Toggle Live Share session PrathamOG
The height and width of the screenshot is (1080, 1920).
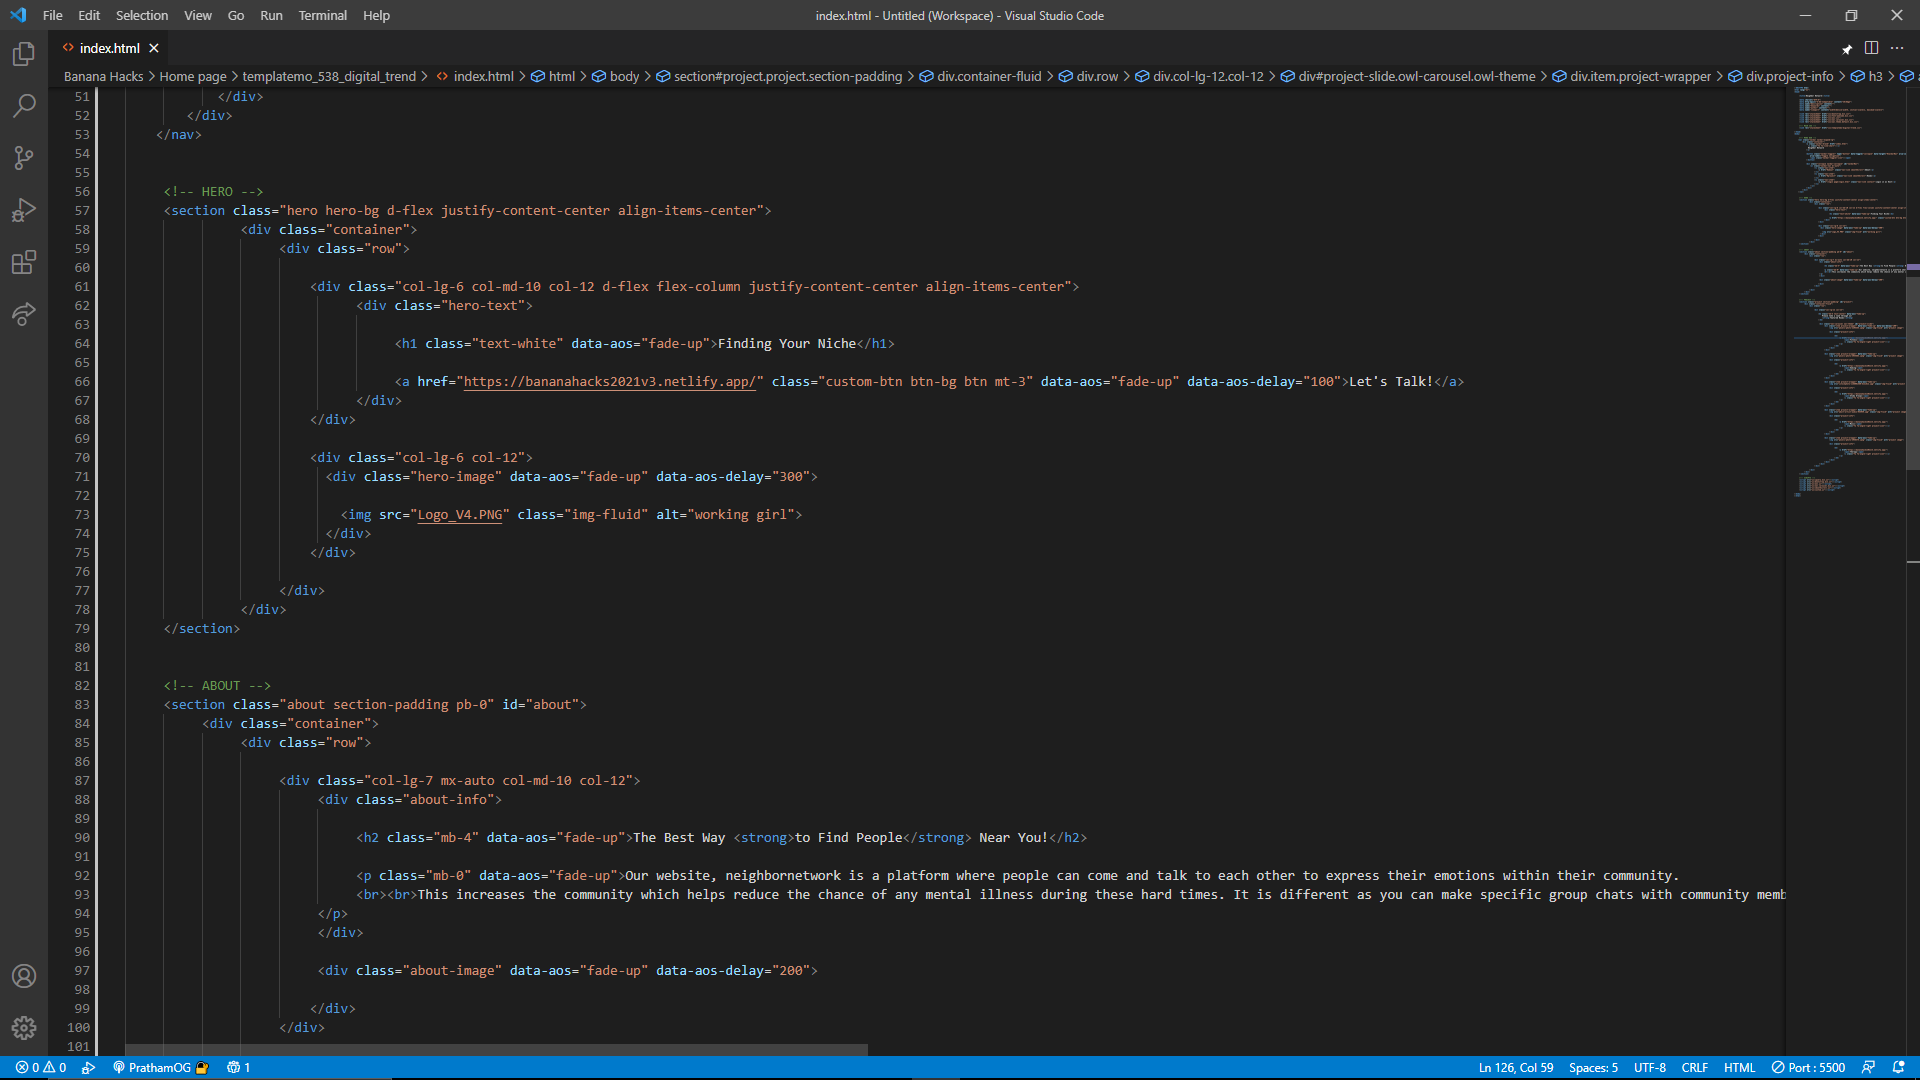[x=158, y=1067]
